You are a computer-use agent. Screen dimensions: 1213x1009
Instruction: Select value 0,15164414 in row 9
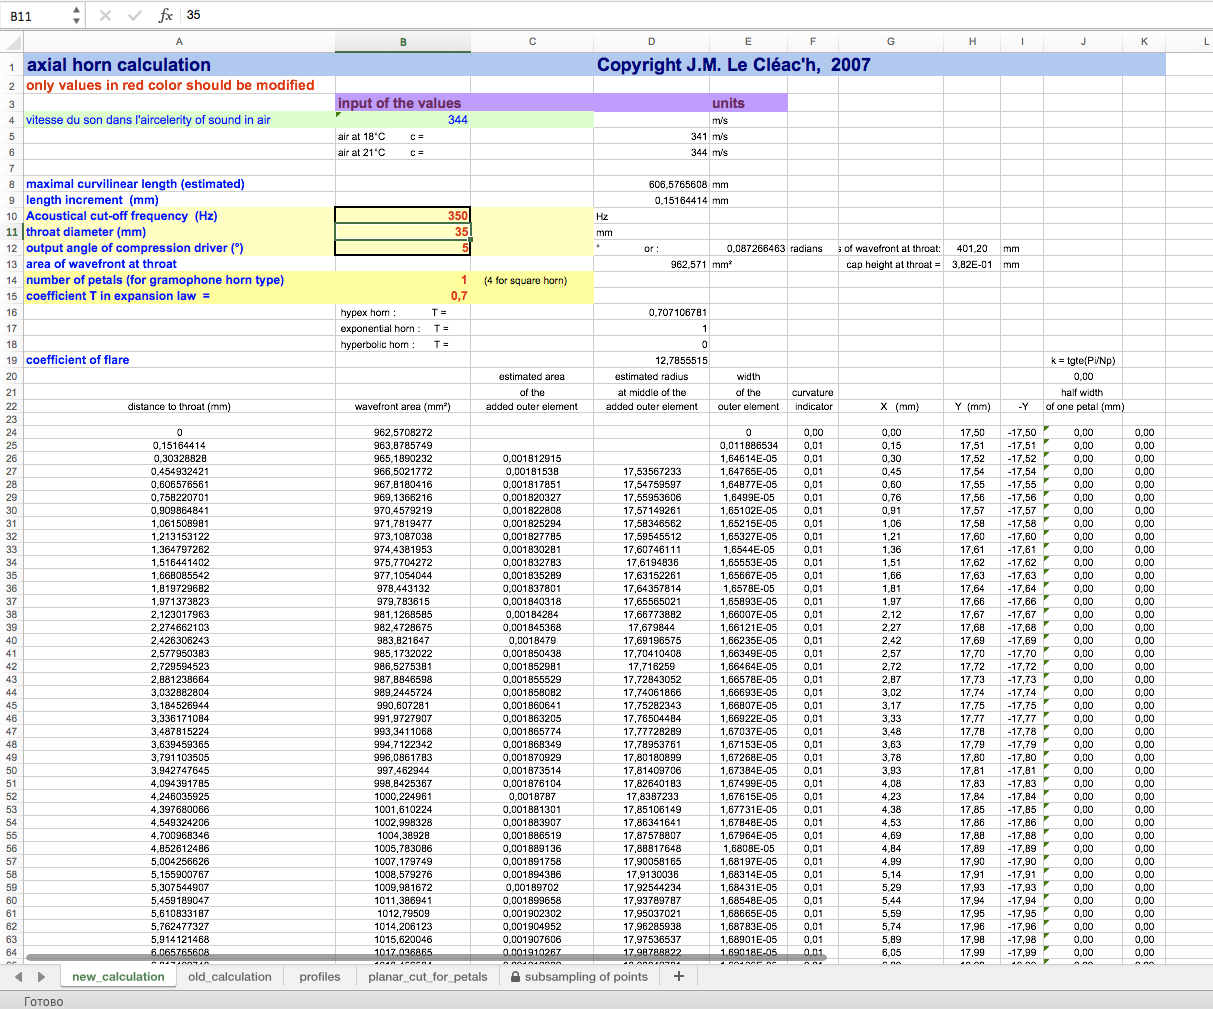681,200
